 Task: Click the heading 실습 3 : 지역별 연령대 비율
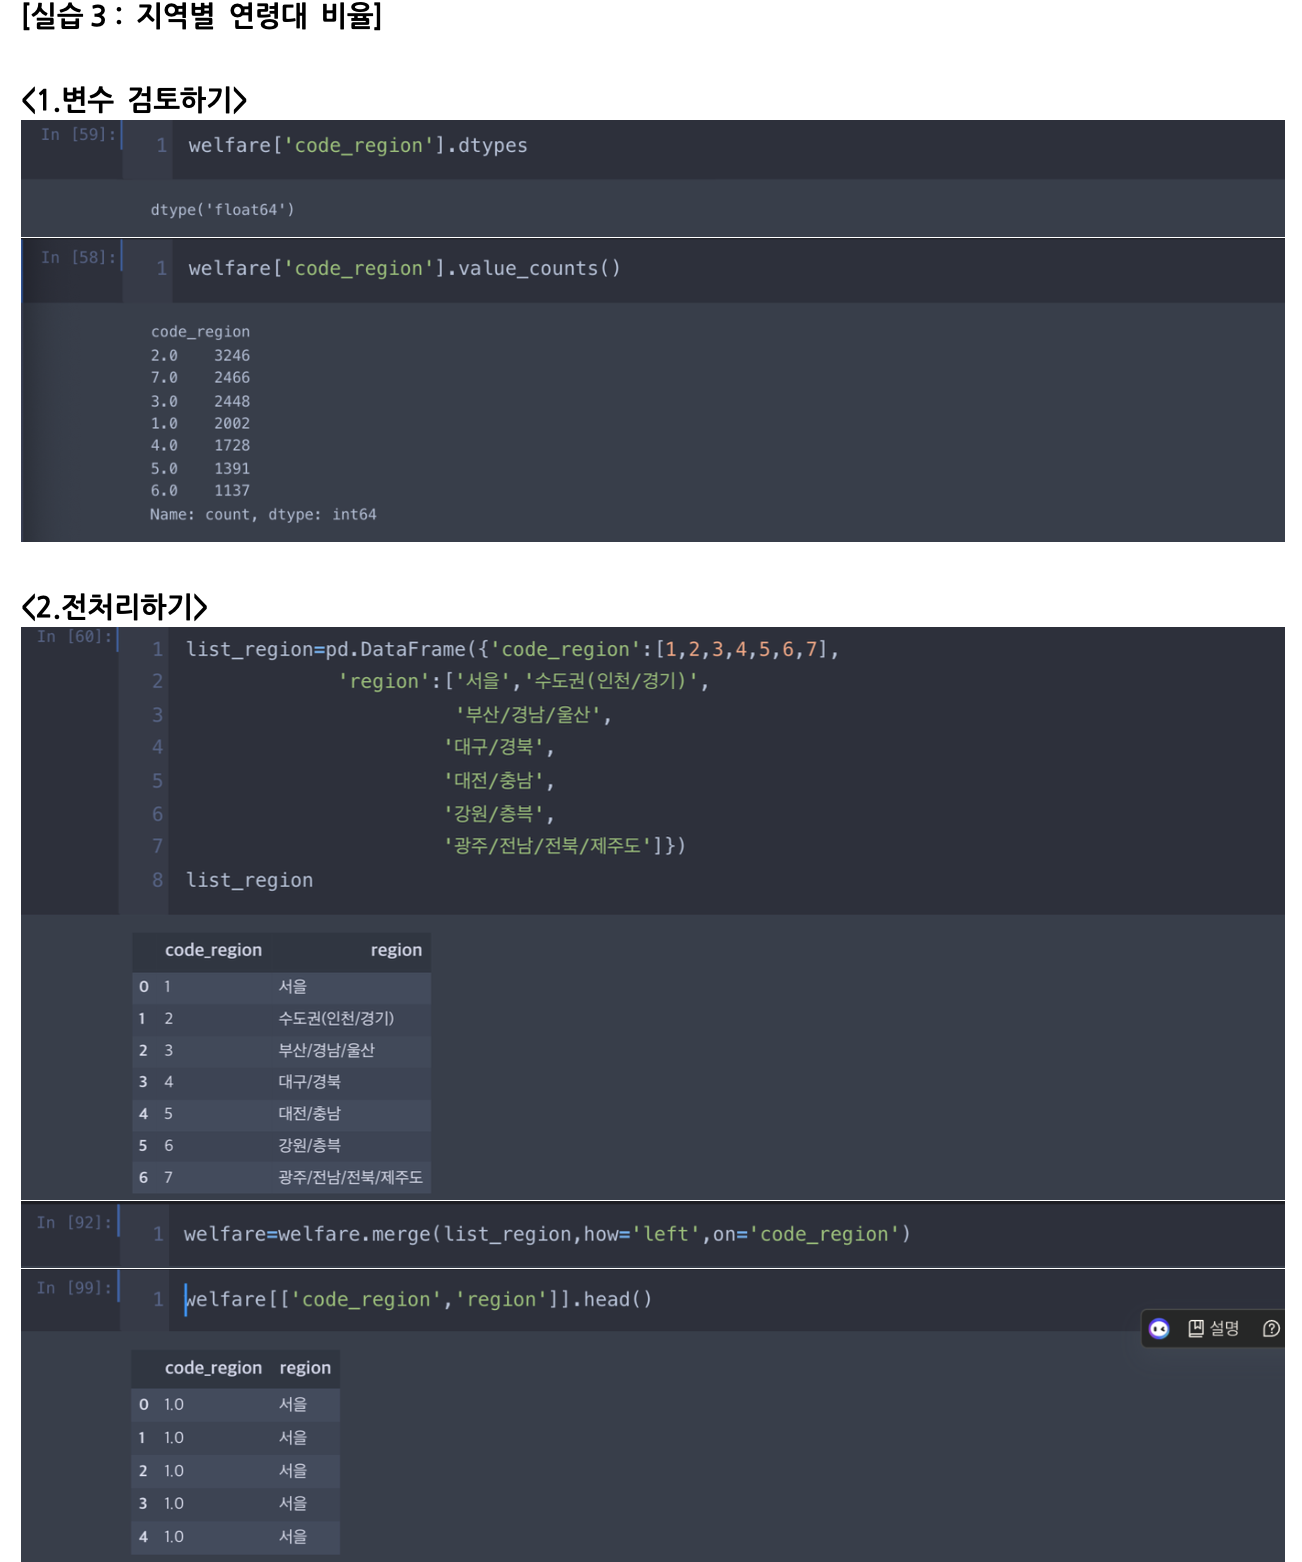[201, 15]
